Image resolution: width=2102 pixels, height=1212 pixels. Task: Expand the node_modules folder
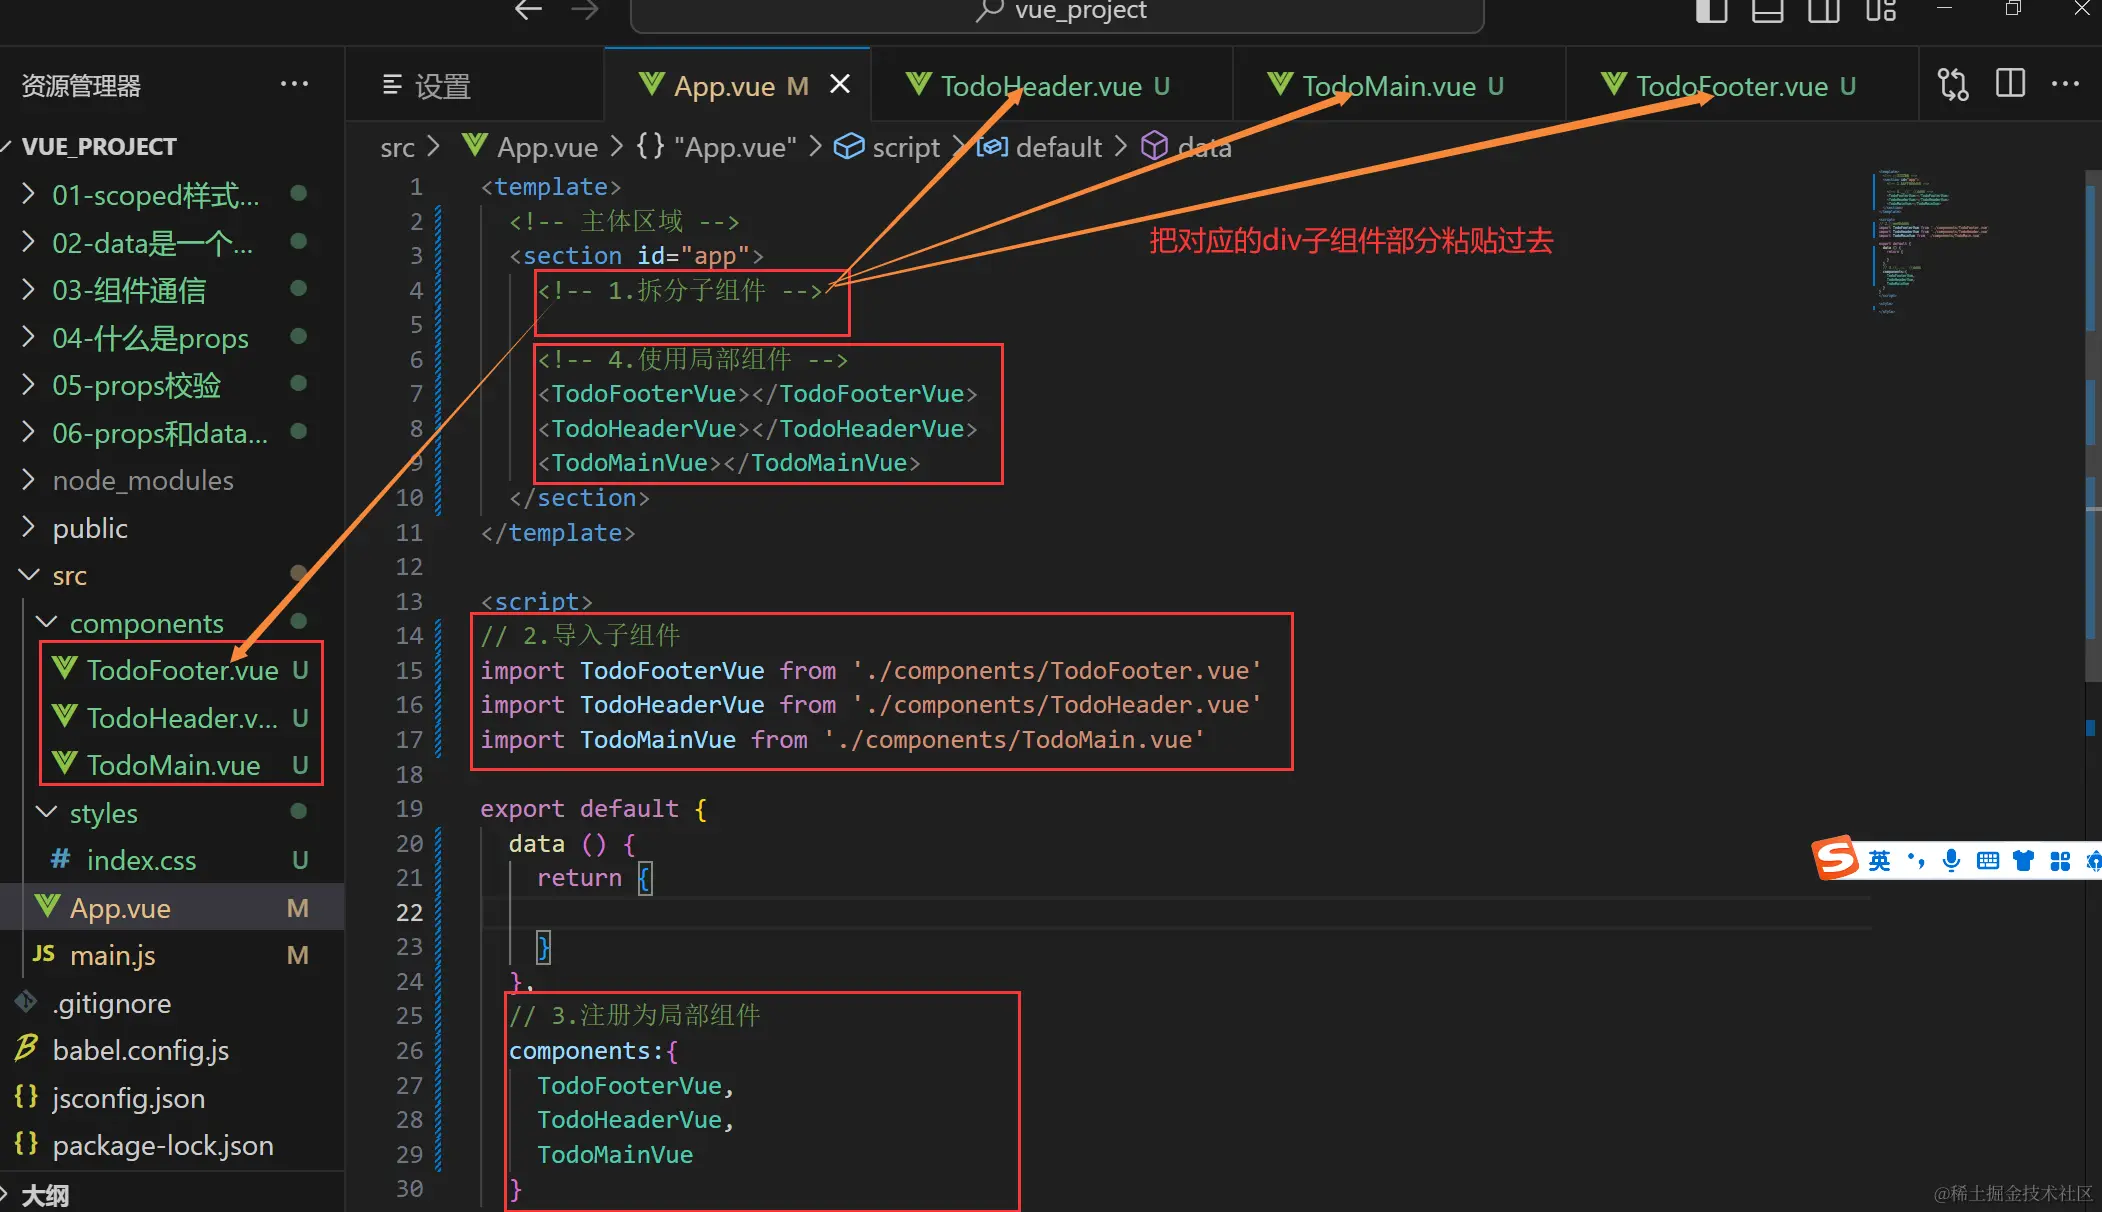[x=172, y=480]
